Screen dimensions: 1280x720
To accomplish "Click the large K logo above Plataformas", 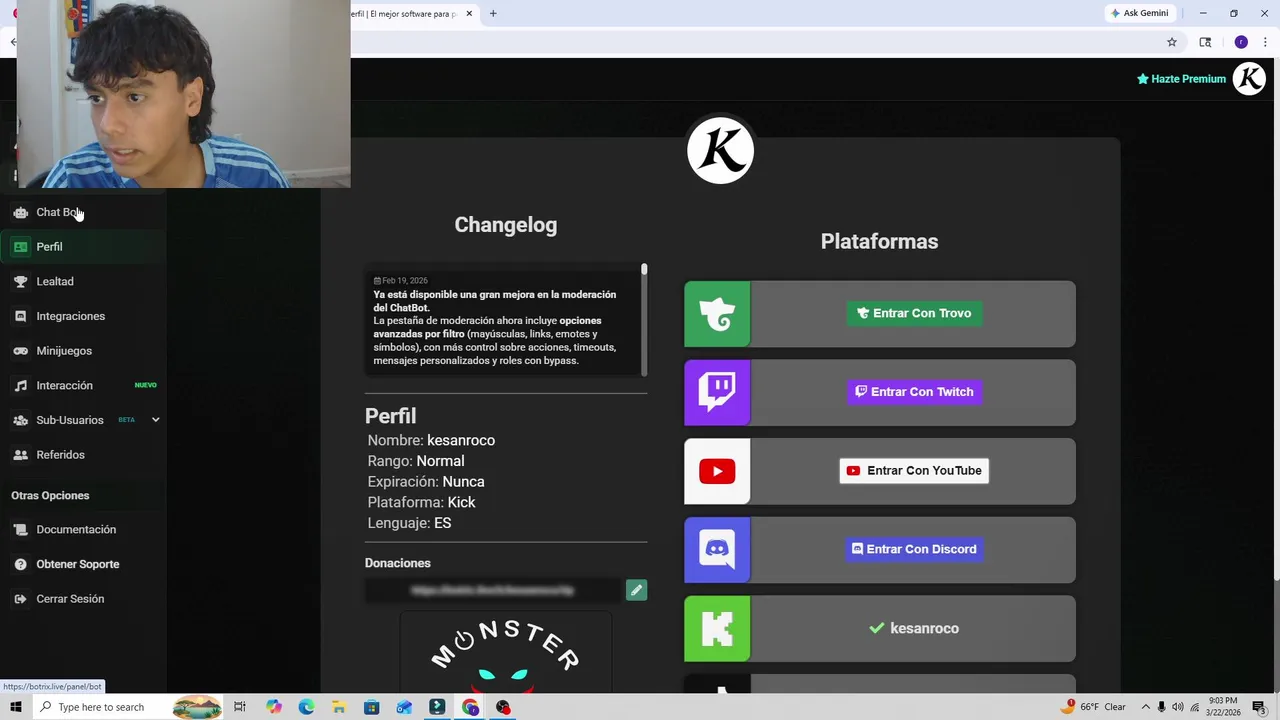I will tap(720, 151).
